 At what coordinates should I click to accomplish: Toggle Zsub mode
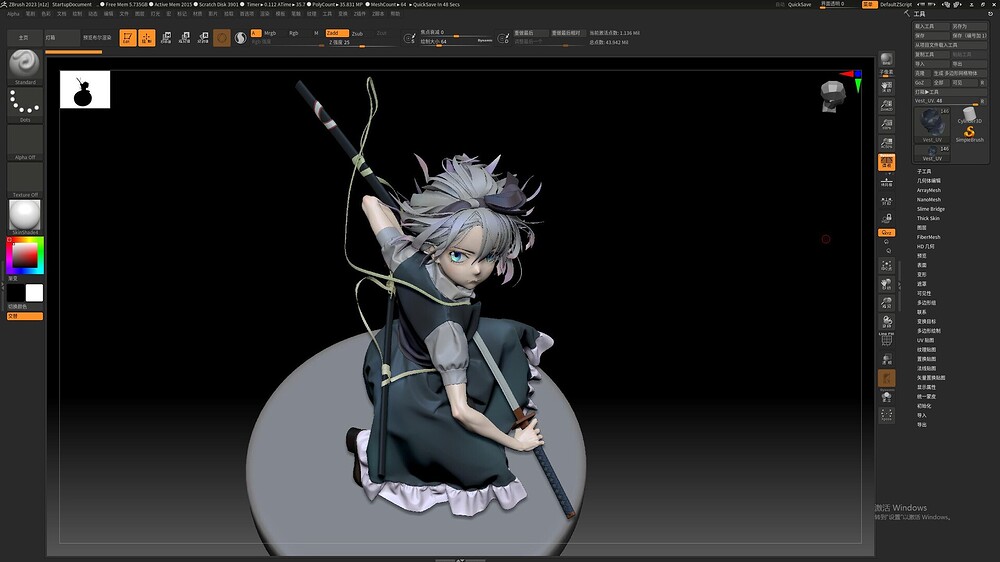point(358,33)
